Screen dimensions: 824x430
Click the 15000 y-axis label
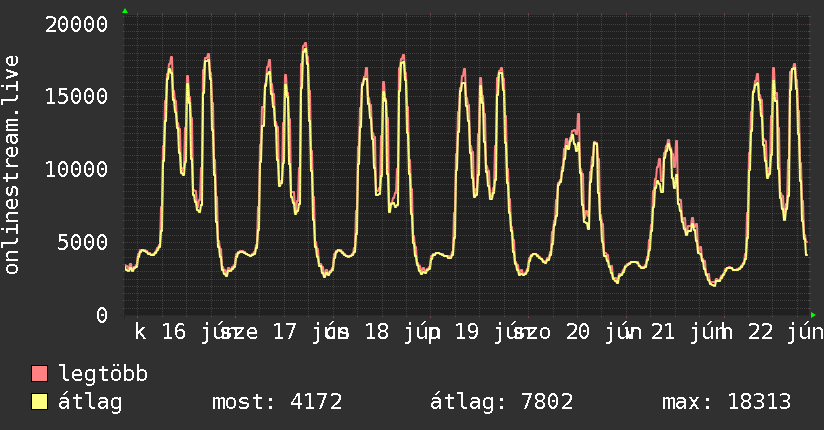[x=76, y=96]
